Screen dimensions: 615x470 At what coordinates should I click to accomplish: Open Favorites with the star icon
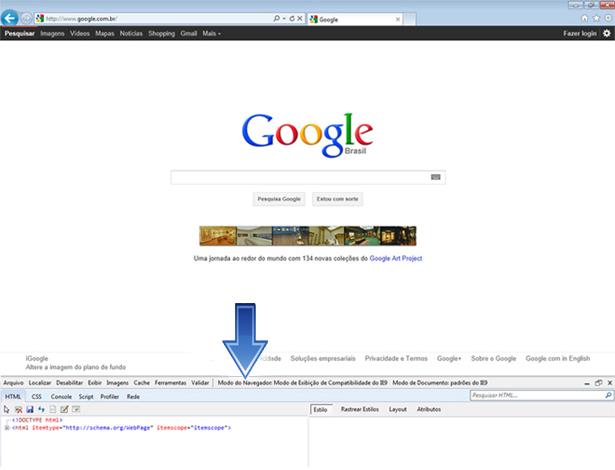[x=596, y=18]
